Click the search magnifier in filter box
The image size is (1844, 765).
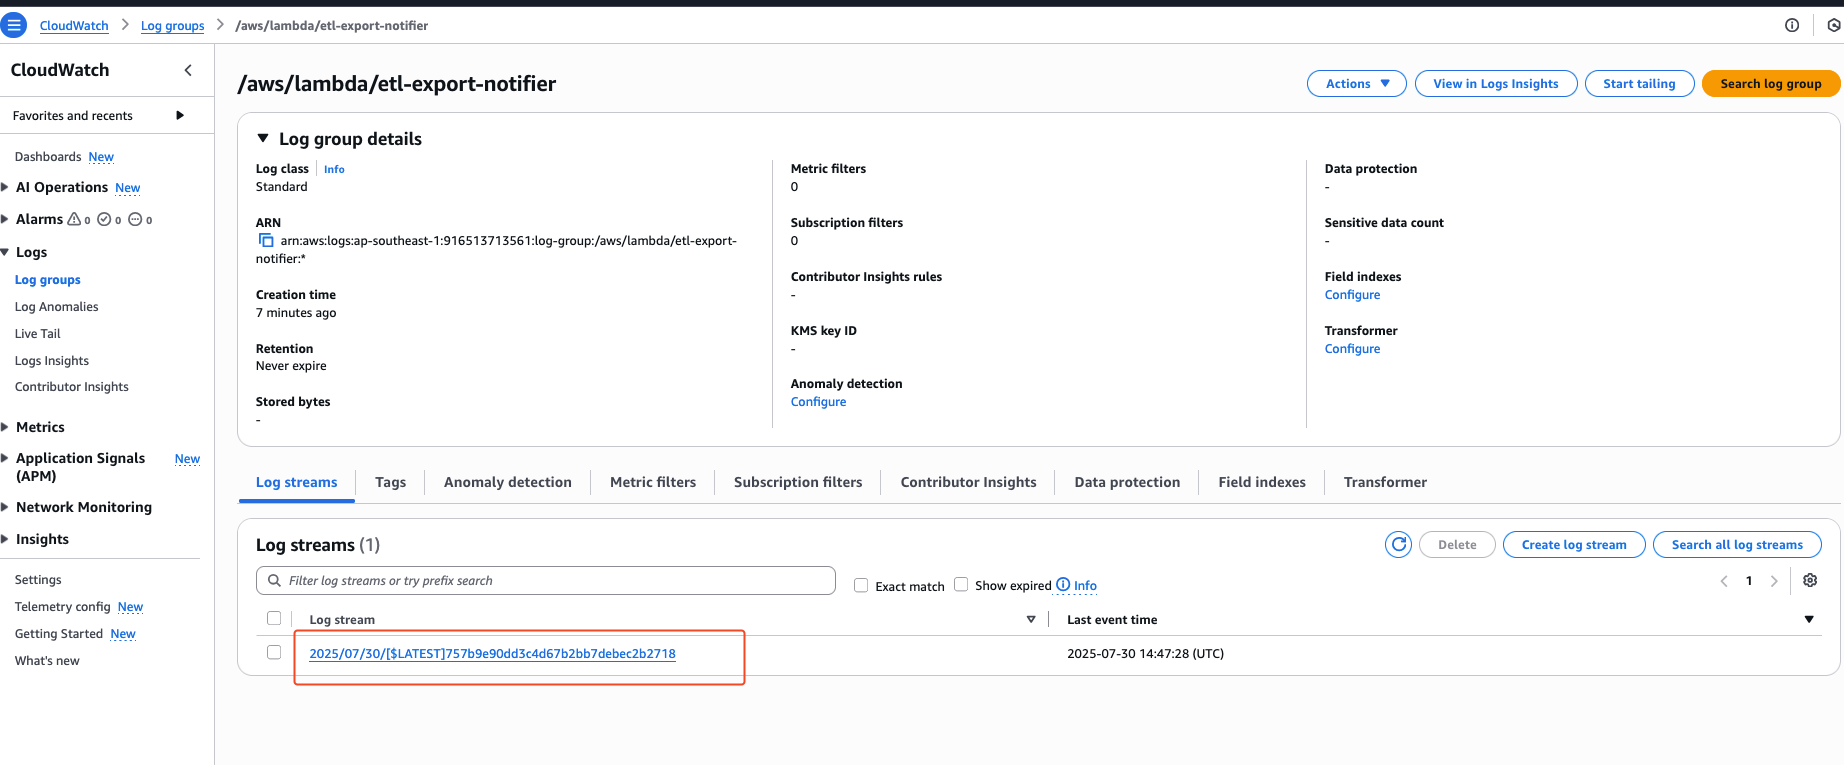tap(274, 580)
